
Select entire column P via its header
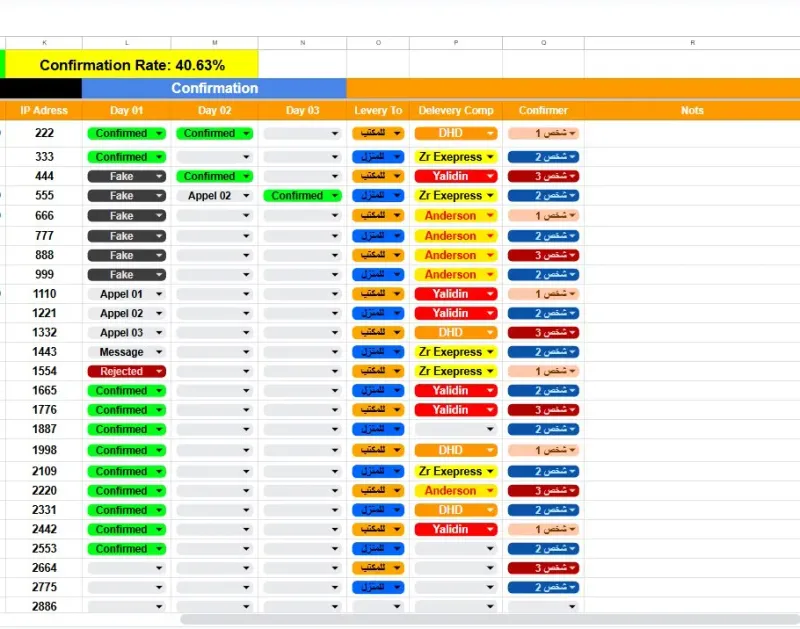[x=456, y=43]
